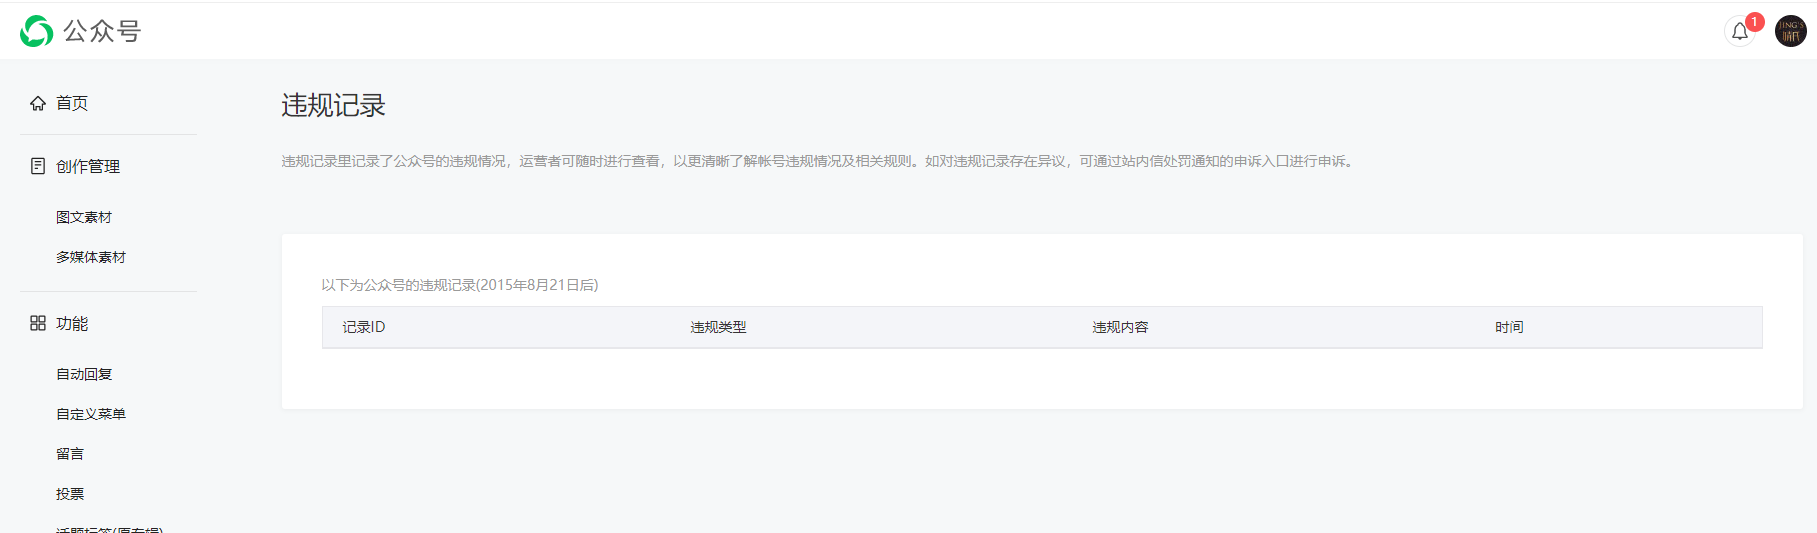Open the 留言 page

[x=70, y=454]
